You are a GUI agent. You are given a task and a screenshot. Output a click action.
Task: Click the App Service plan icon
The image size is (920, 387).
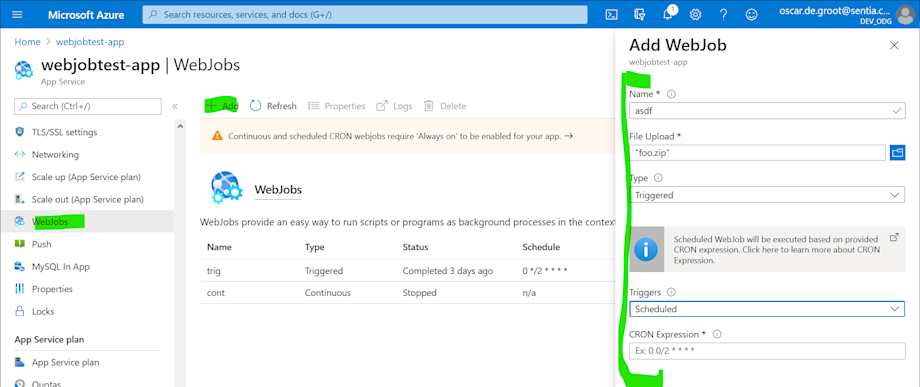tap(20, 362)
